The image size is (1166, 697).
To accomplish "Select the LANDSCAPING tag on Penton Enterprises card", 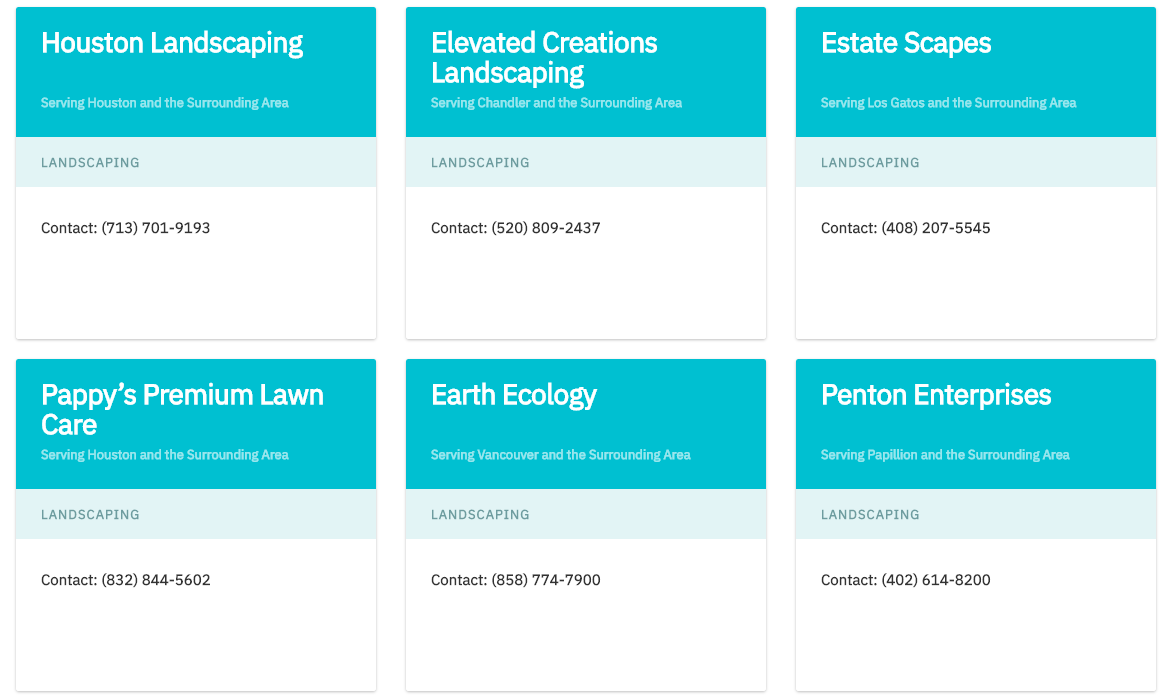I will tap(870, 514).
